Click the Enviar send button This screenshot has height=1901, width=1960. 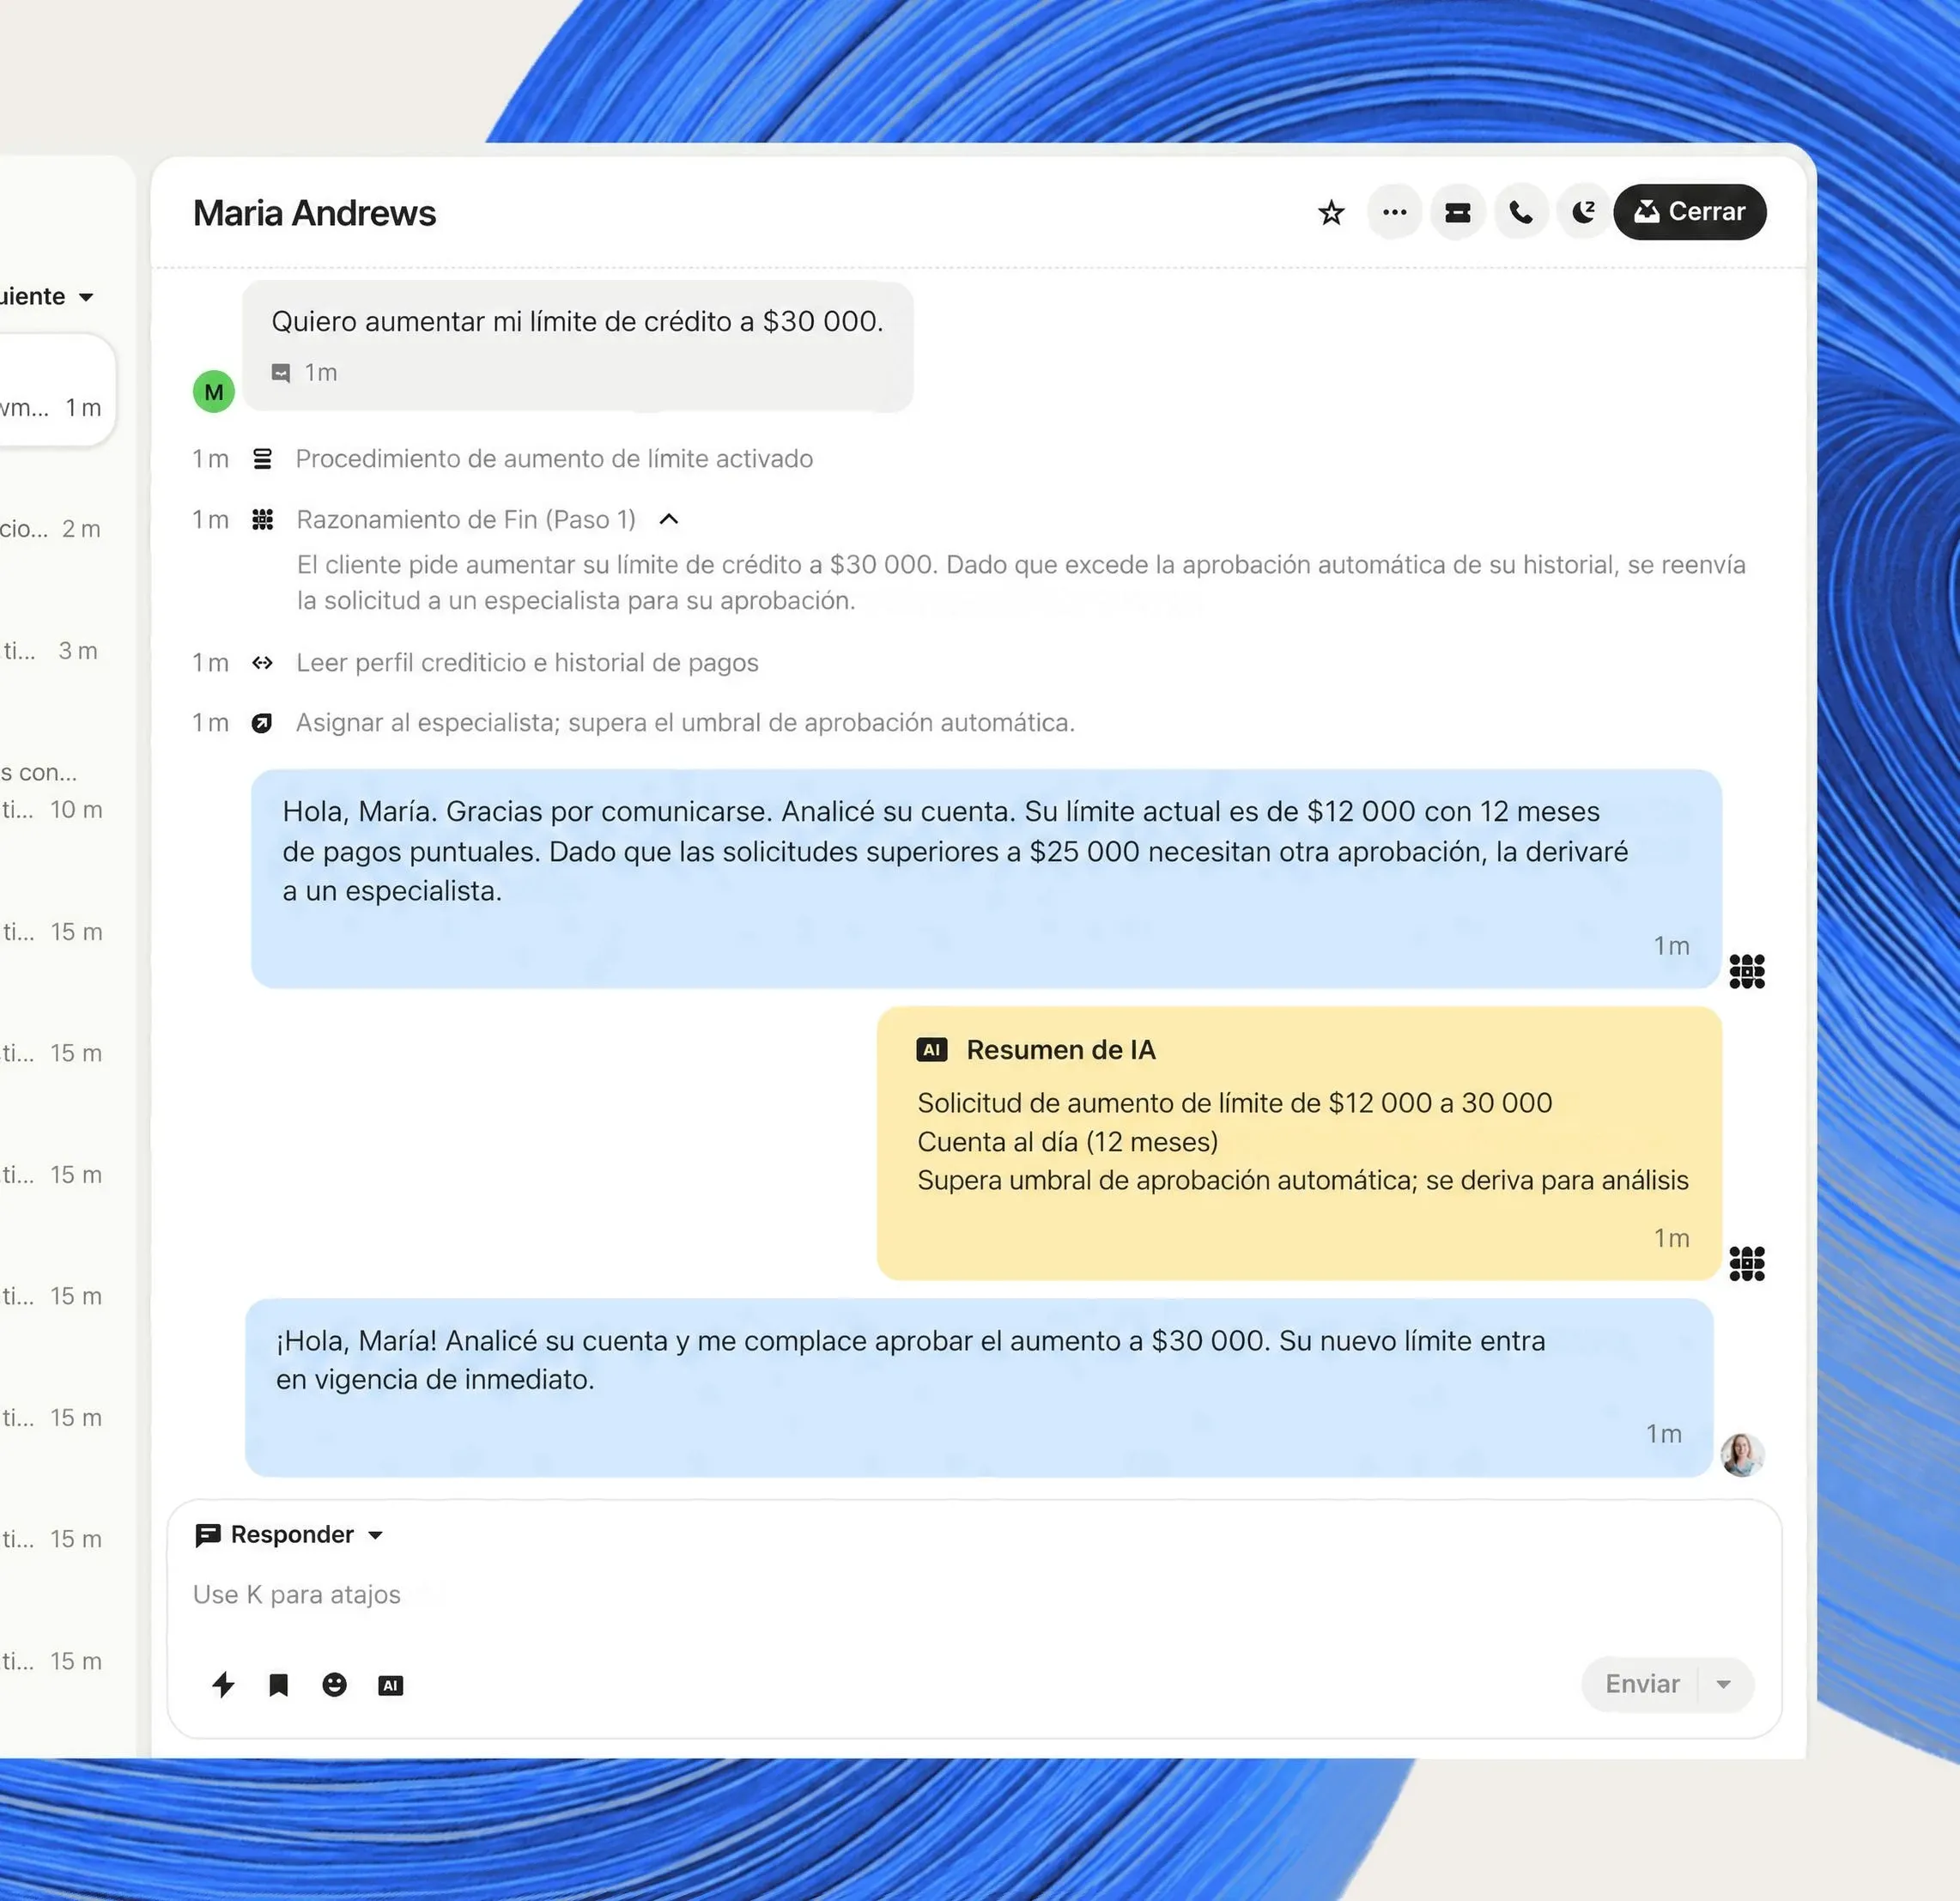[1642, 1684]
